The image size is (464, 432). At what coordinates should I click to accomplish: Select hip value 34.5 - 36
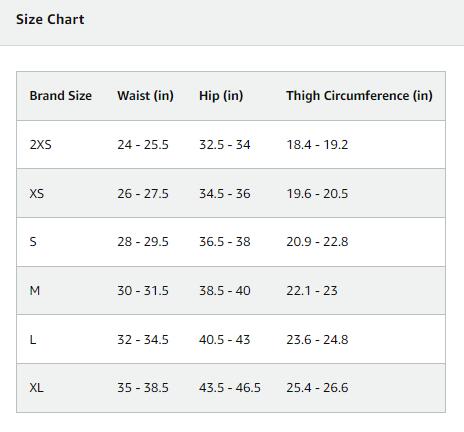tap(225, 194)
